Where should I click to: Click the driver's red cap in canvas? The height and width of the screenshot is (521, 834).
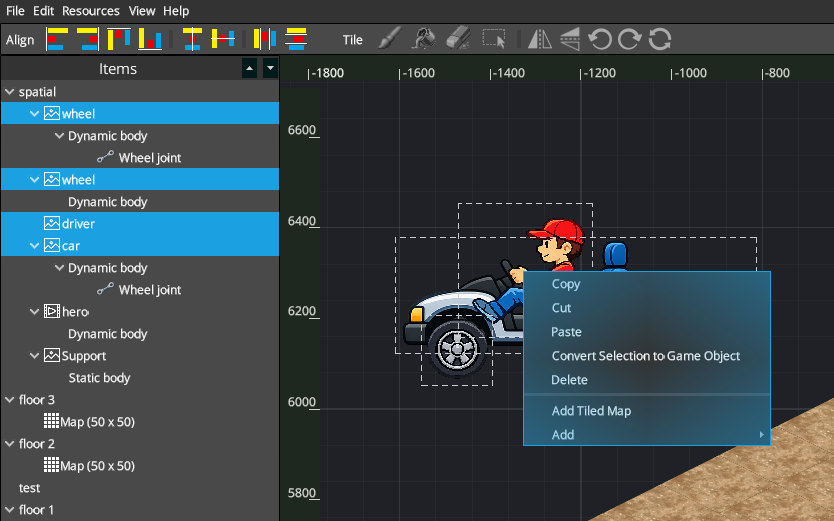point(557,231)
